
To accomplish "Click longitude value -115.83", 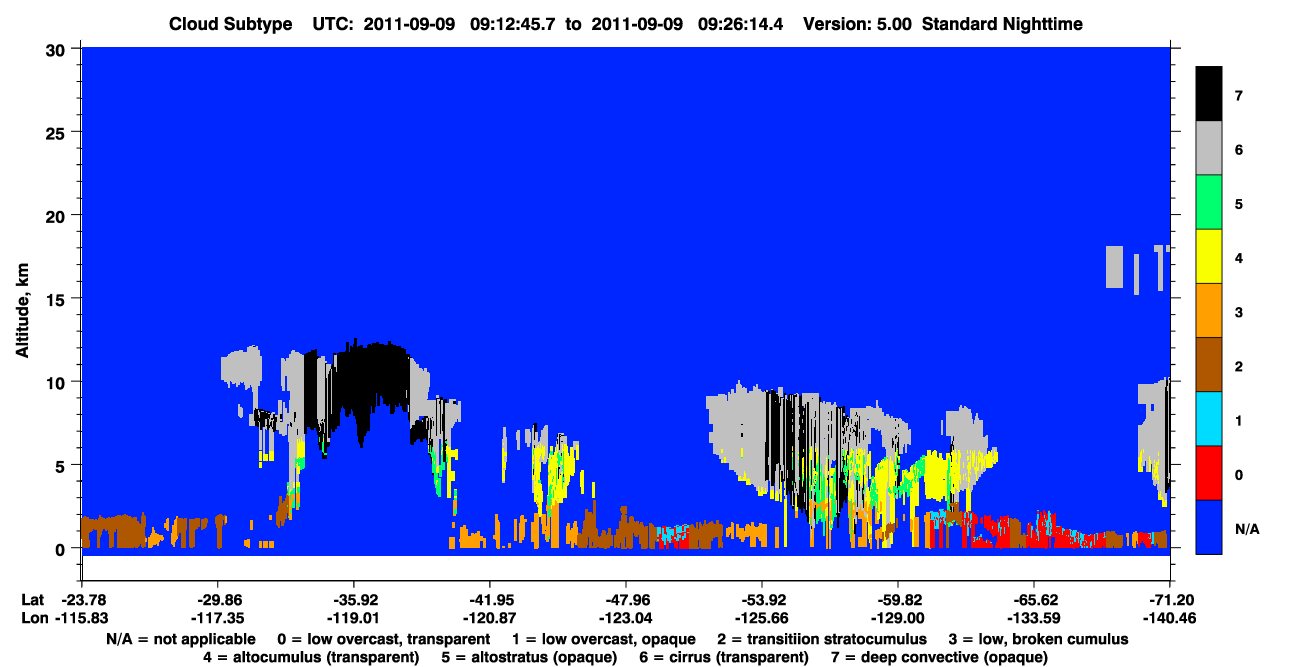I will click(x=81, y=618).
